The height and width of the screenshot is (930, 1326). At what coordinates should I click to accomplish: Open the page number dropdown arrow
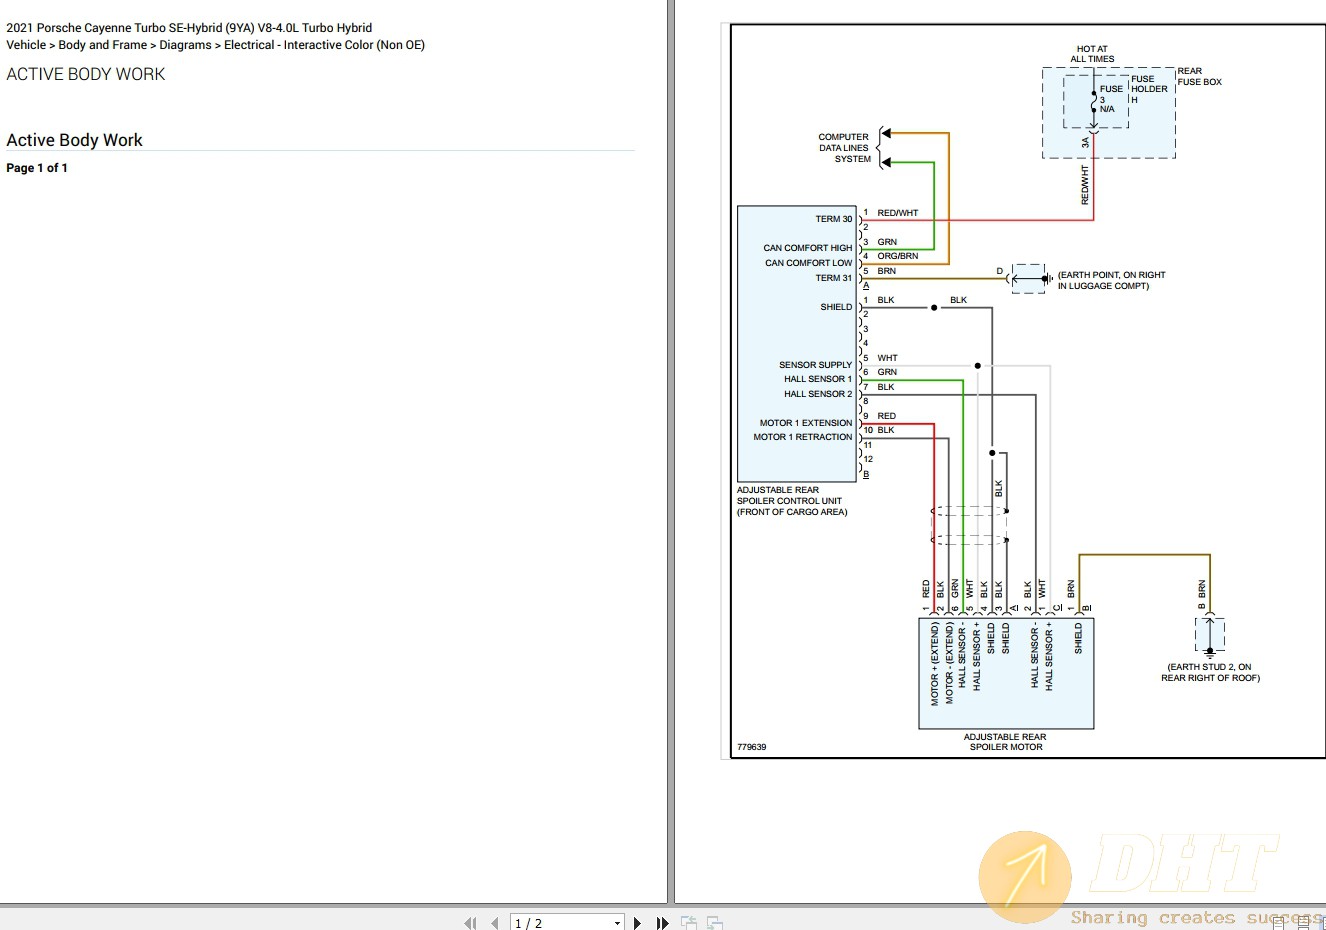point(617,923)
